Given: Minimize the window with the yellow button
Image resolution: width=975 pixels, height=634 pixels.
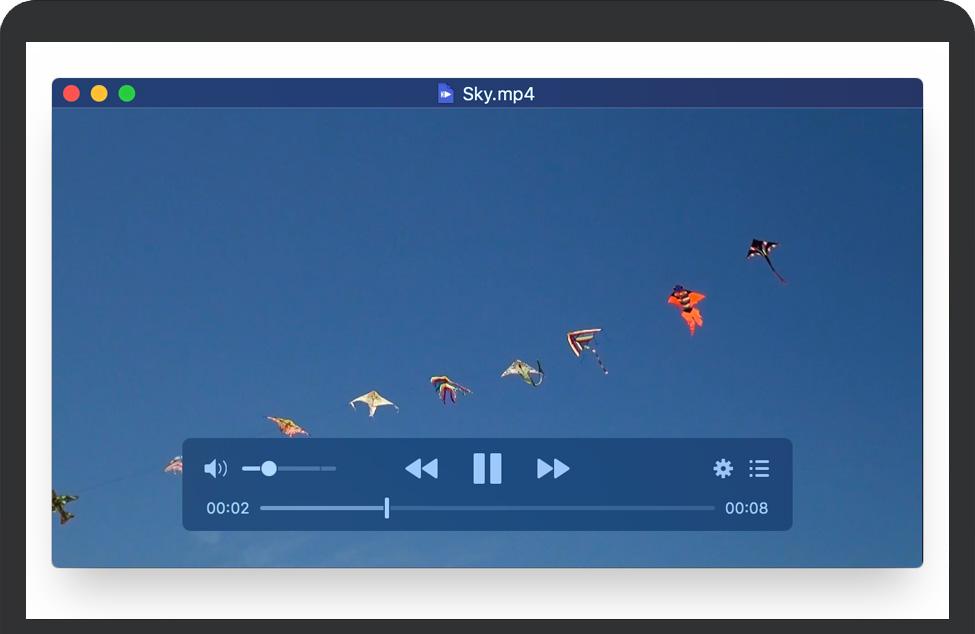Looking at the screenshot, I should pos(99,94).
